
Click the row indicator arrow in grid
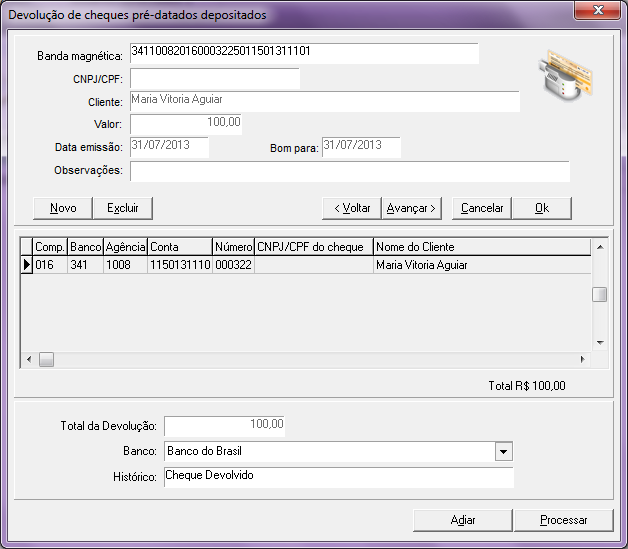click(27, 265)
